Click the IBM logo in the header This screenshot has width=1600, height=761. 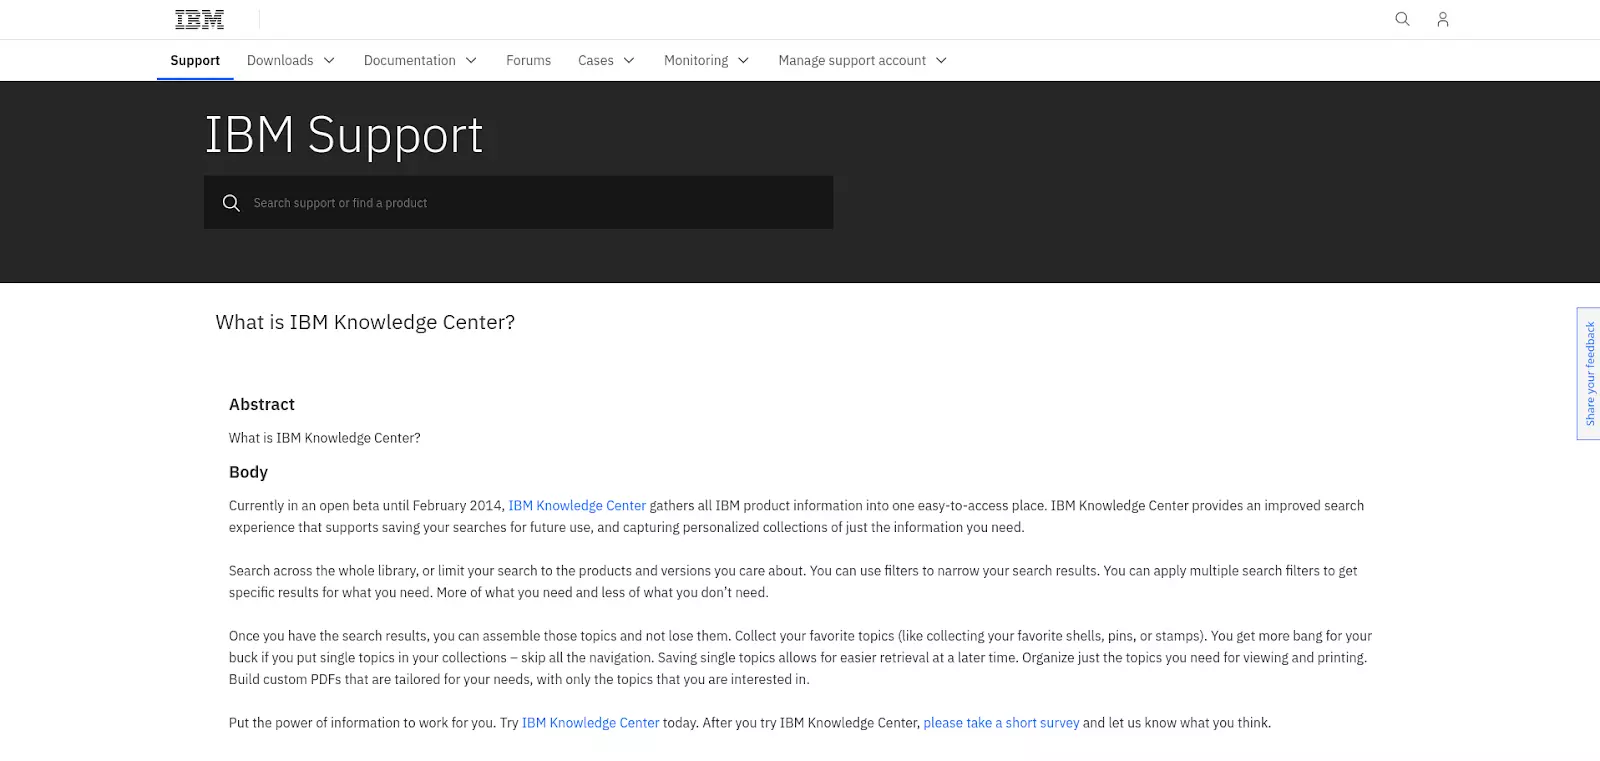[x=199, y=19]
